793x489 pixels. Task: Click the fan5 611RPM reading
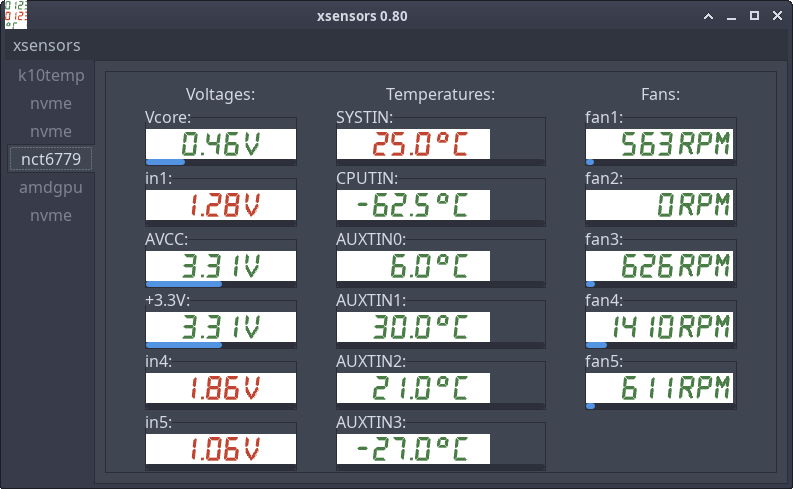[x=659, y=388]
